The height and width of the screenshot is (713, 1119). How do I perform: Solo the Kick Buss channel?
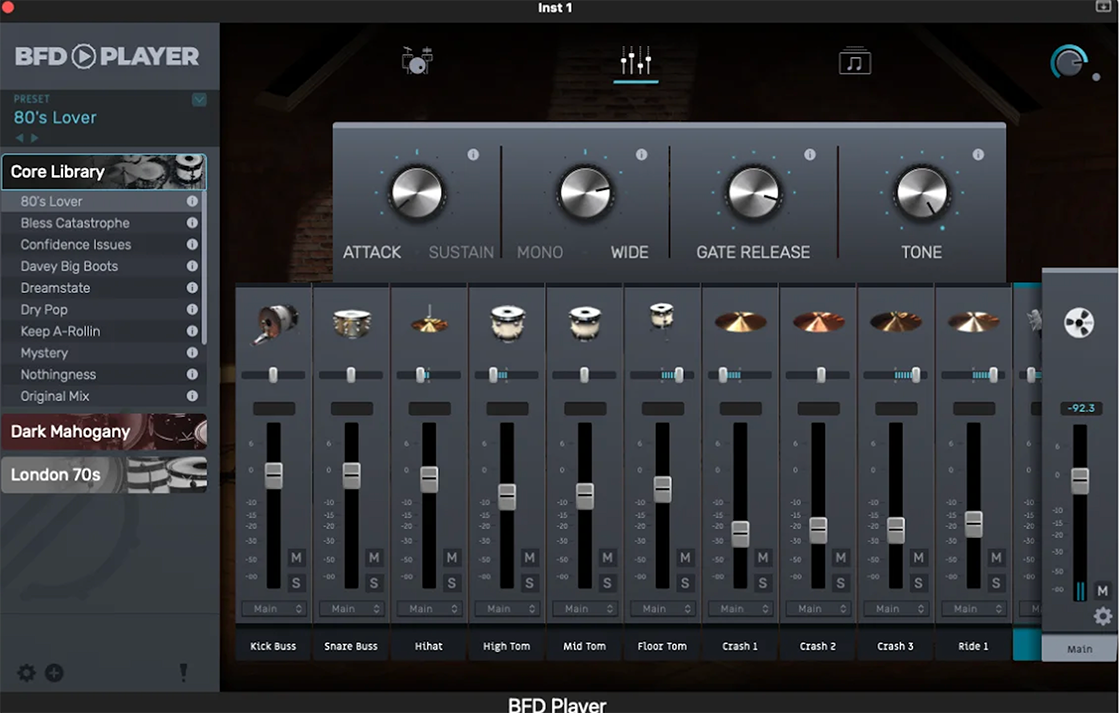coord(296,583)
